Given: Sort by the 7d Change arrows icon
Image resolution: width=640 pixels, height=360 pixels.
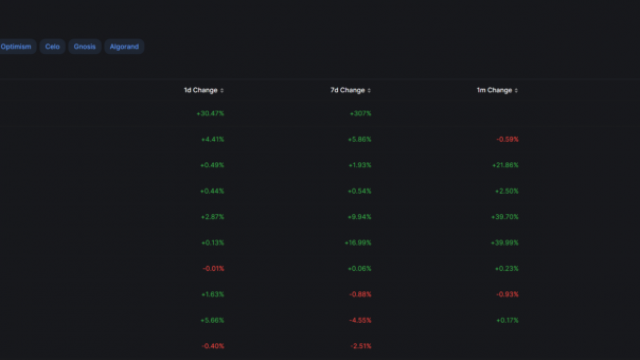Looking at the screenshot, I should point(369,90).
